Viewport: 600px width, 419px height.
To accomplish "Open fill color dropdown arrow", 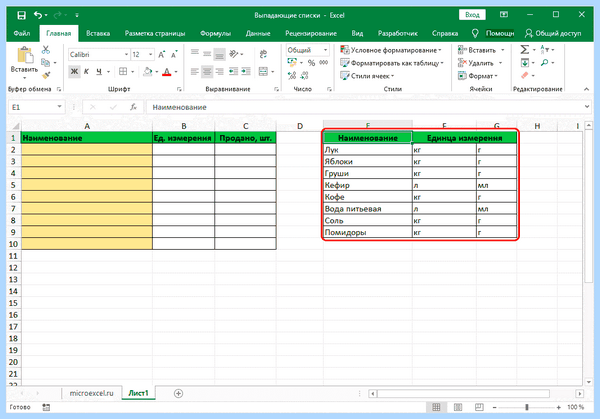I will pyautogui.click(x=157, y=72).
